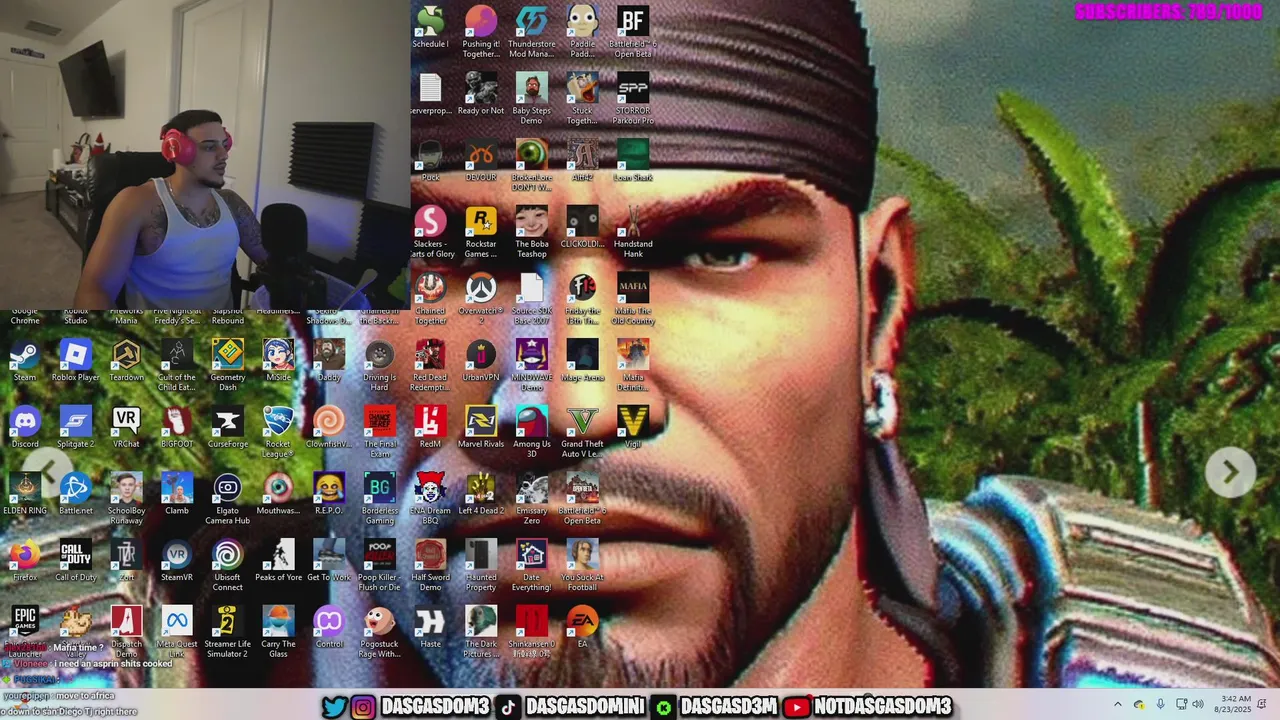Select Mafia The Old Country icon
Image resolution: width=1280 pixels, height=720 pixels.
[x=633, y=300]
